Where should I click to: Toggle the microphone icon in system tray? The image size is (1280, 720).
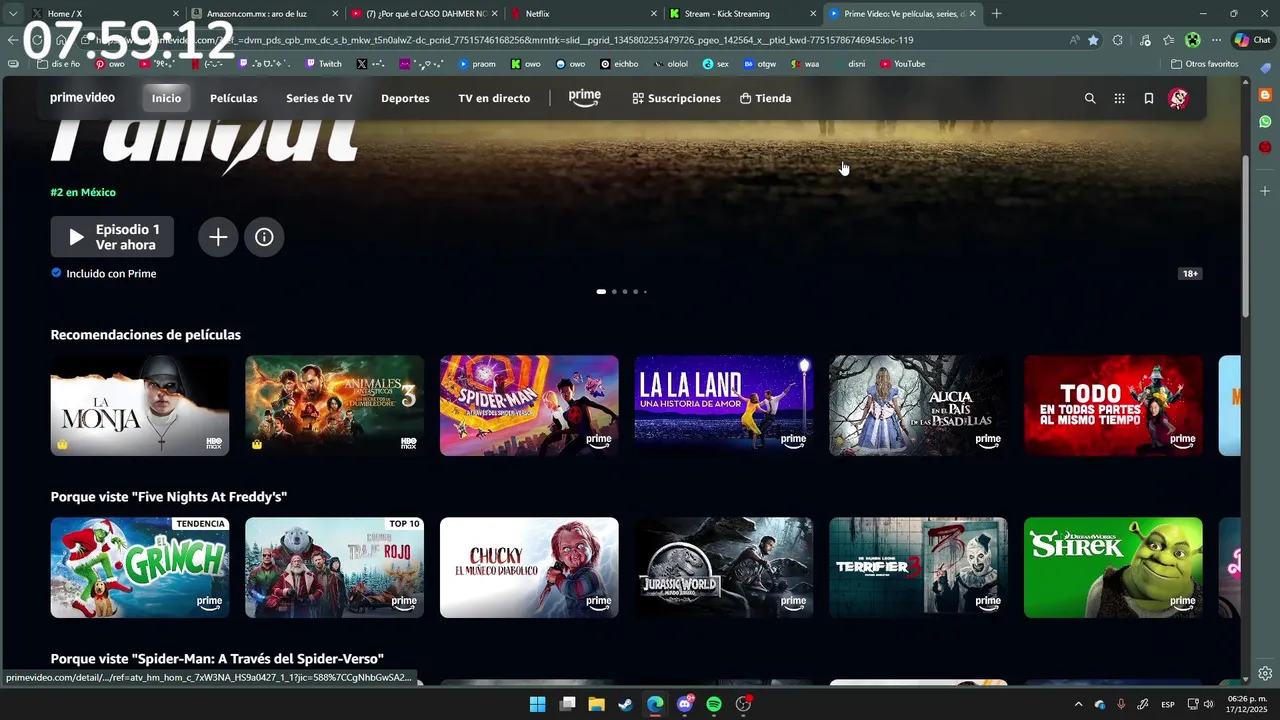(x=1121, y=704)
